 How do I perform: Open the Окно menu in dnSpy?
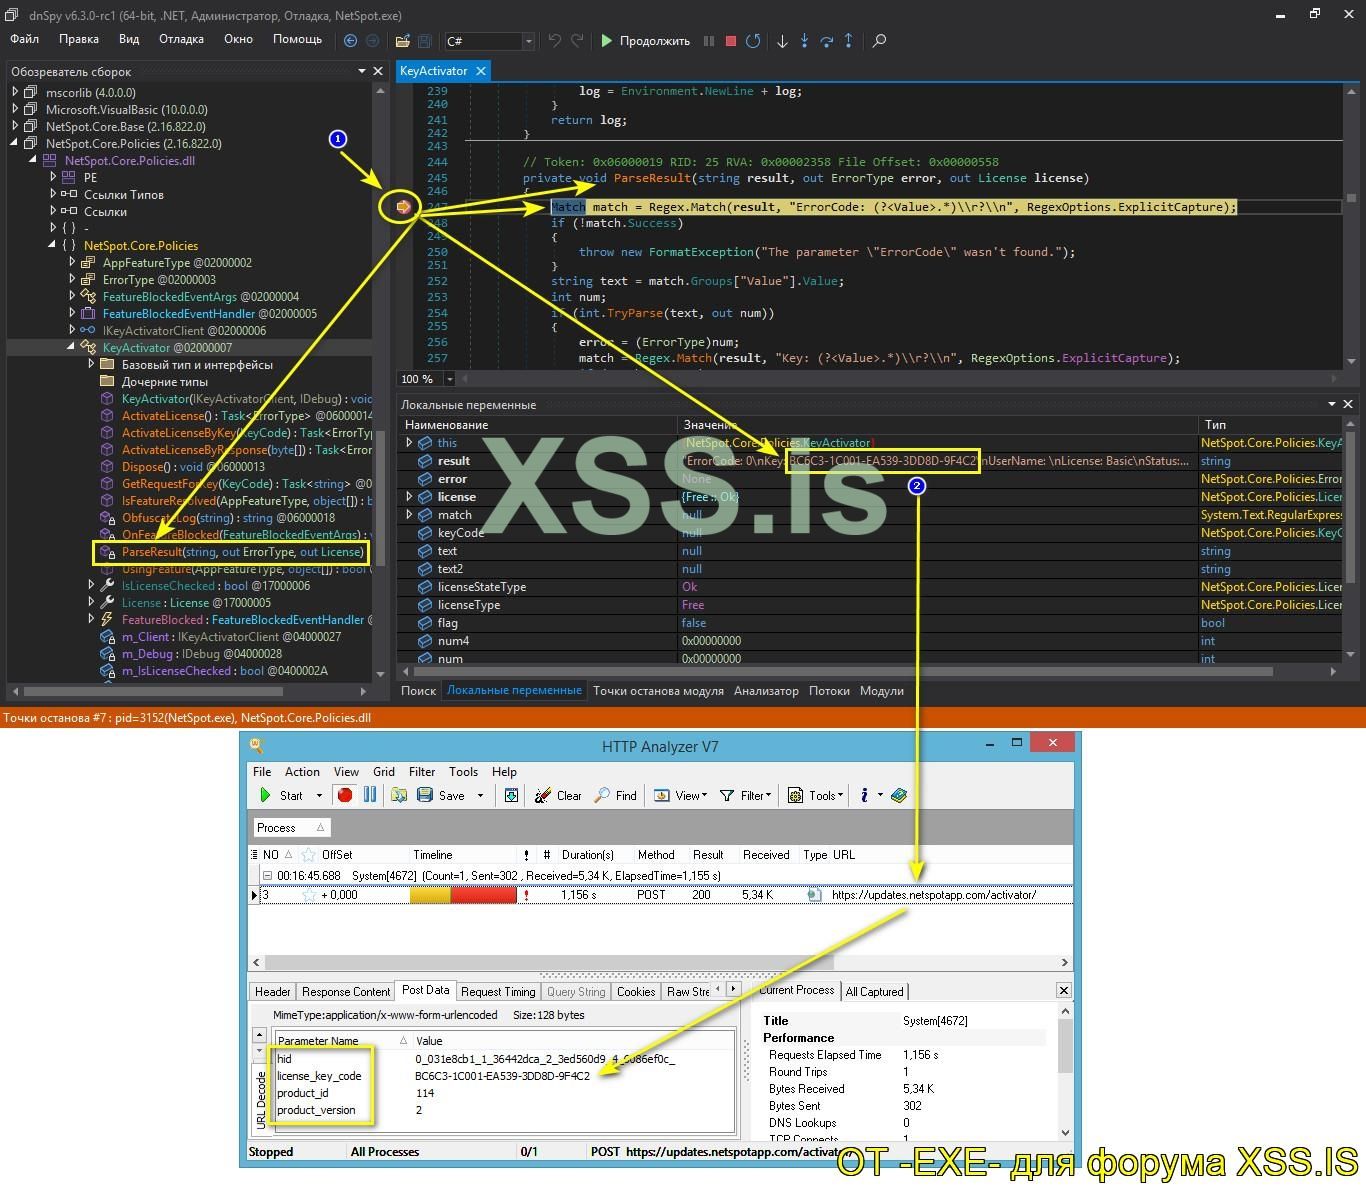pyautogui.click(x=238, y=39)
